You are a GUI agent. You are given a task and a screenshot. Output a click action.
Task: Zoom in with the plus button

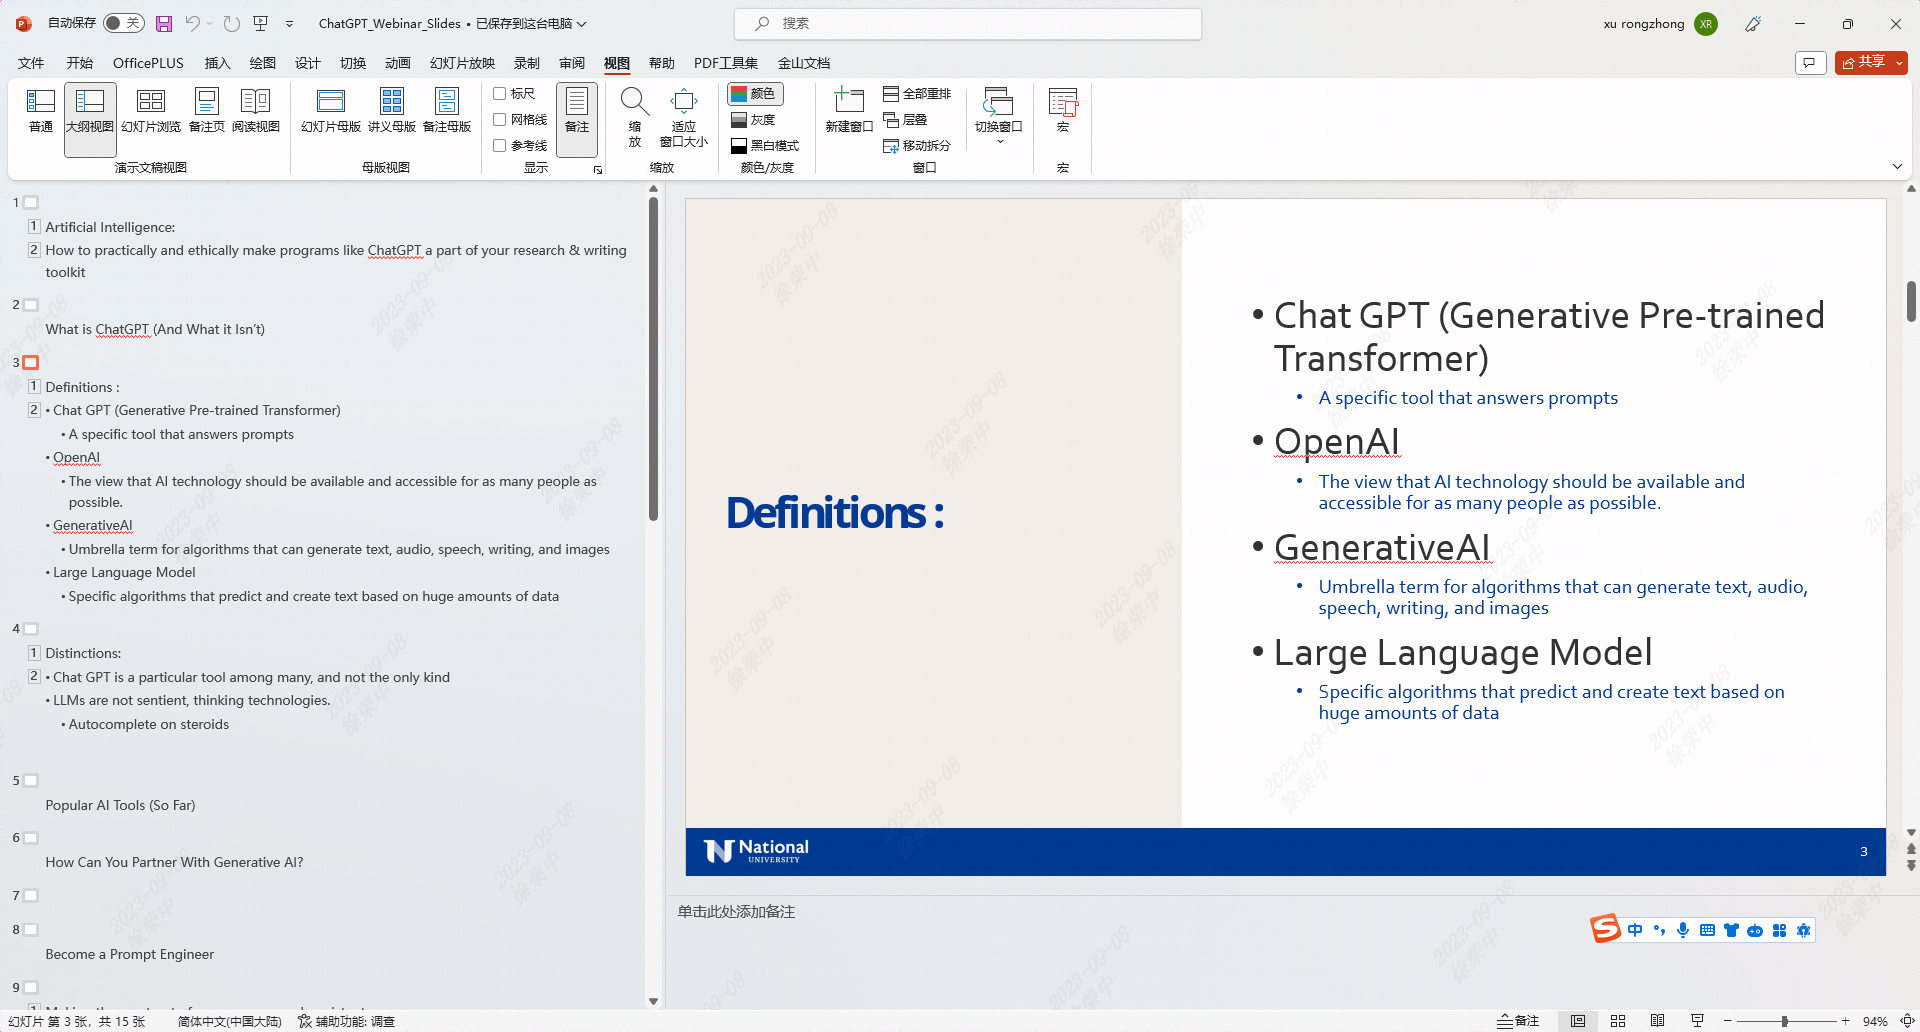1845,1021
